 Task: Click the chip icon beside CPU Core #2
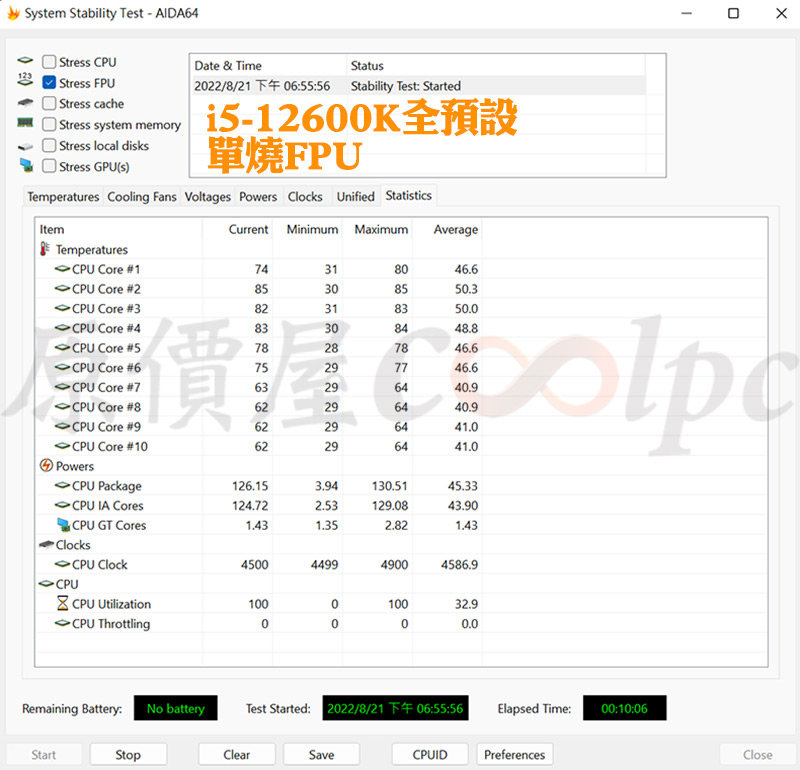point(62,288)
